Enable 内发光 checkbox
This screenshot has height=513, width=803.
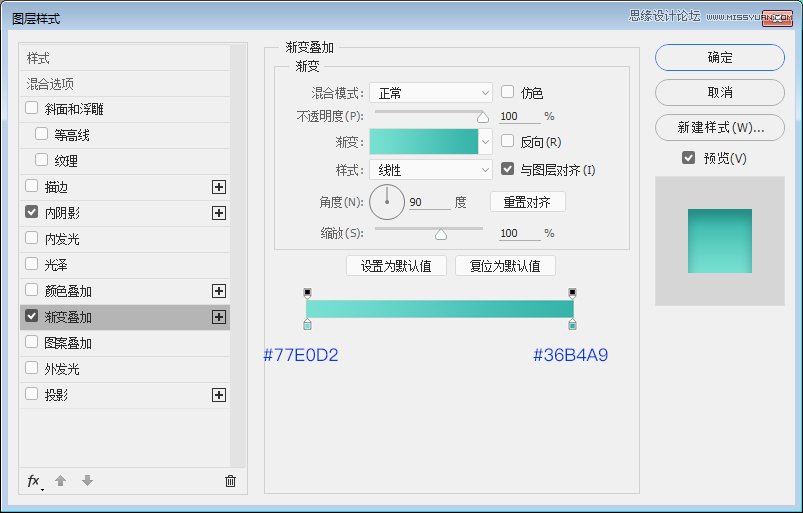[x=31, y=238]
